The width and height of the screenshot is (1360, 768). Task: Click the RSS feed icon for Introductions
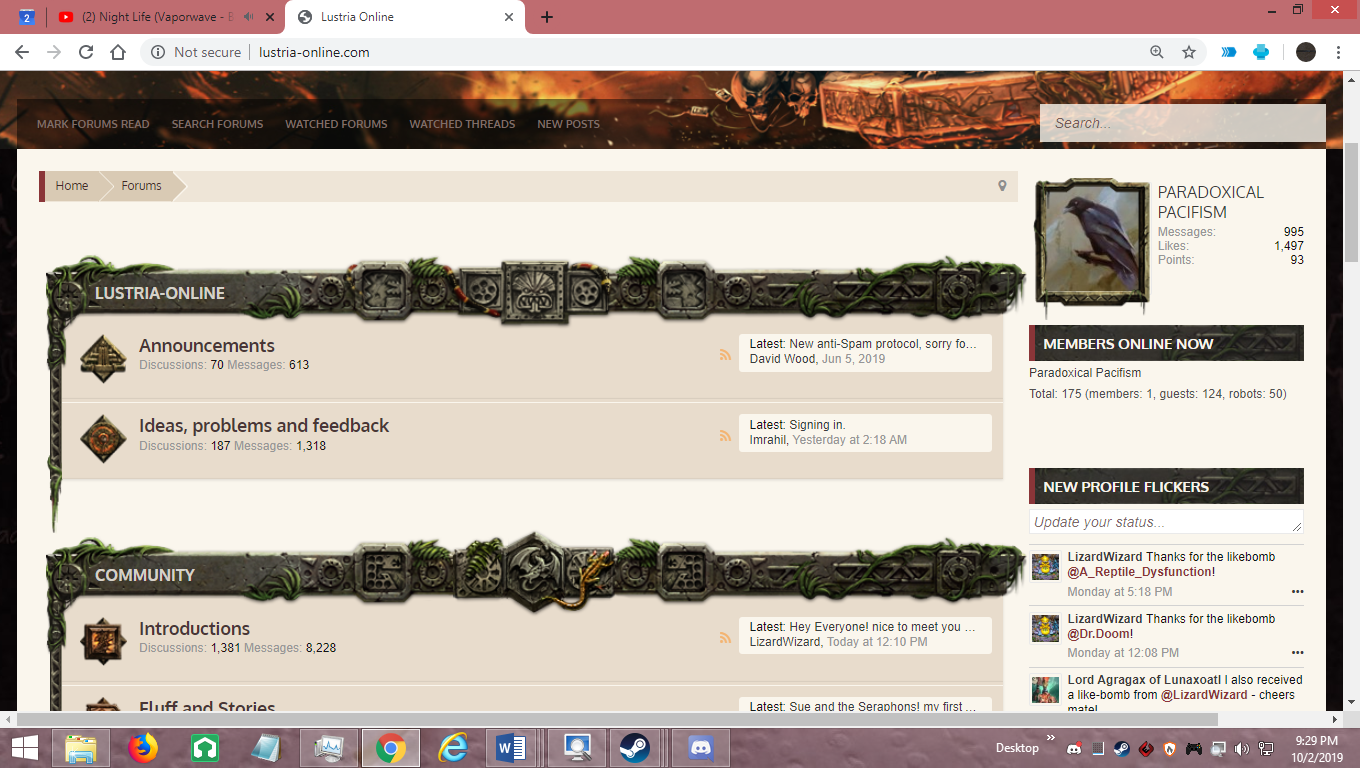[x=725, y=638]
